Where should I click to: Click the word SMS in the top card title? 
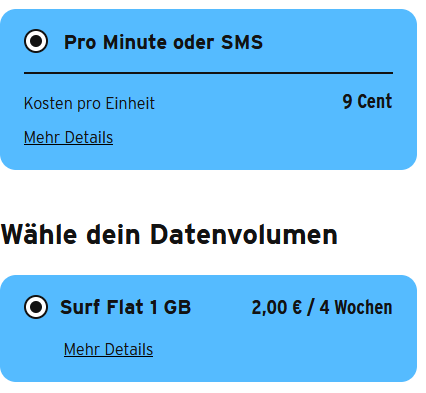(x=242, y=42)
